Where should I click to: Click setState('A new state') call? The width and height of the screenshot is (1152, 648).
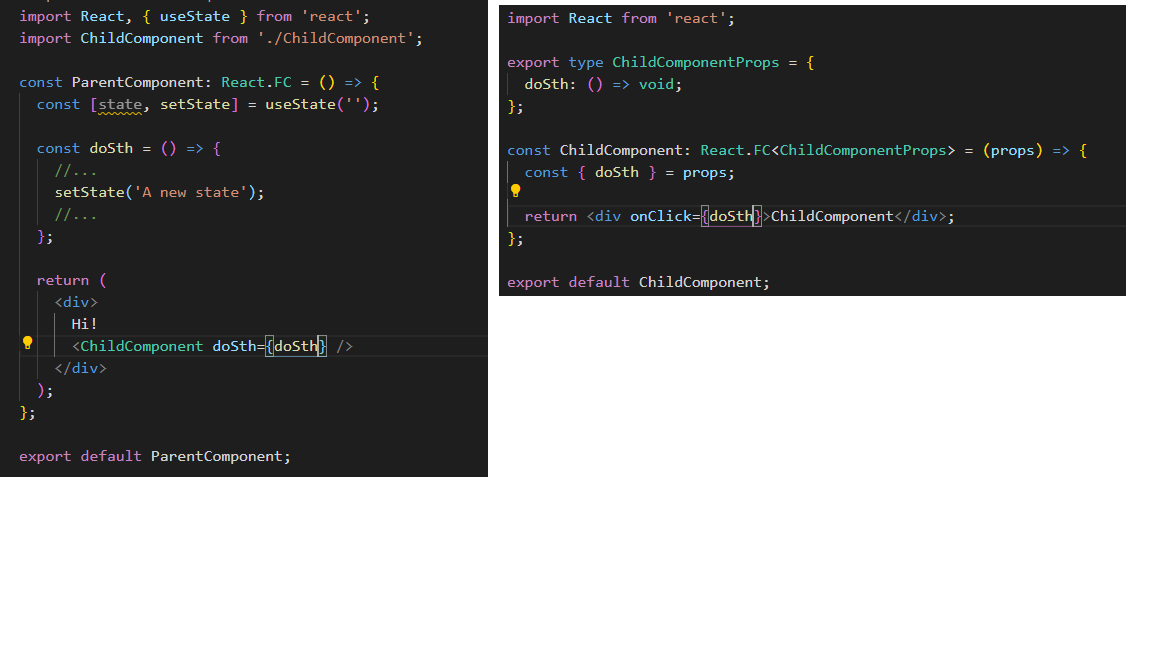tap(159, 192)
